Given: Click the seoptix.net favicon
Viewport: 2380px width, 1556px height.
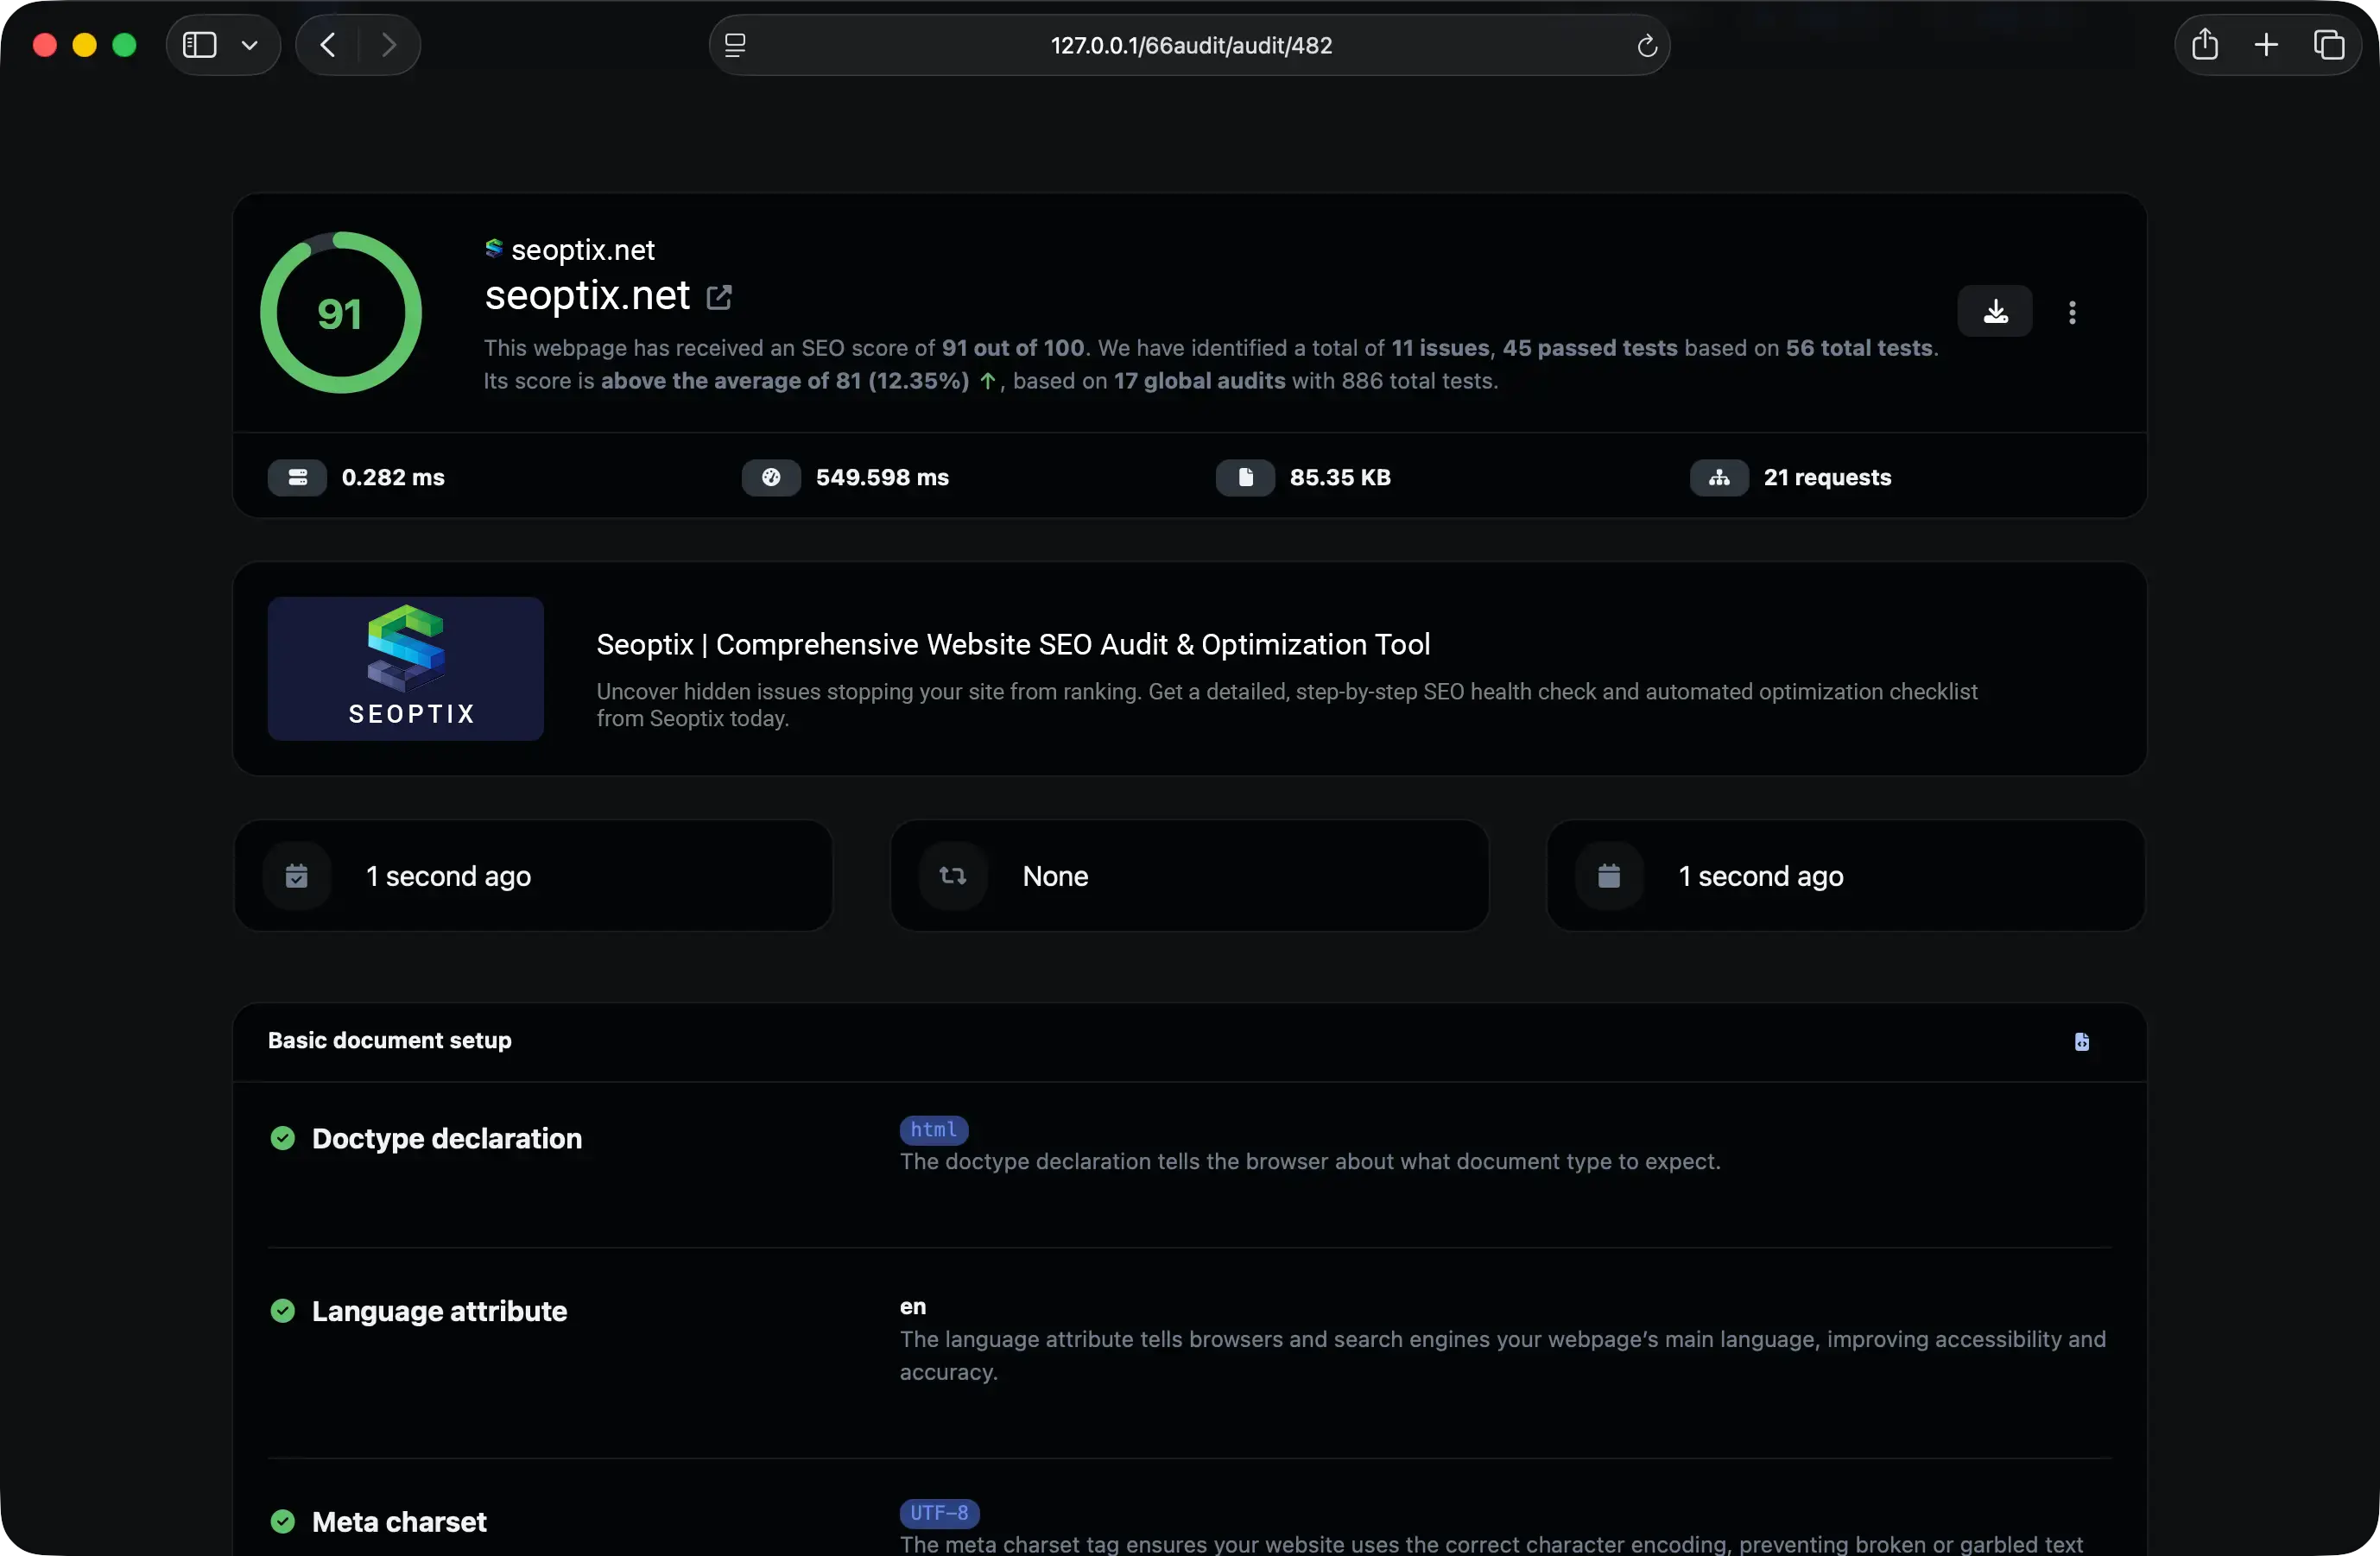Looking at the screenshot, I should point(493,248).
